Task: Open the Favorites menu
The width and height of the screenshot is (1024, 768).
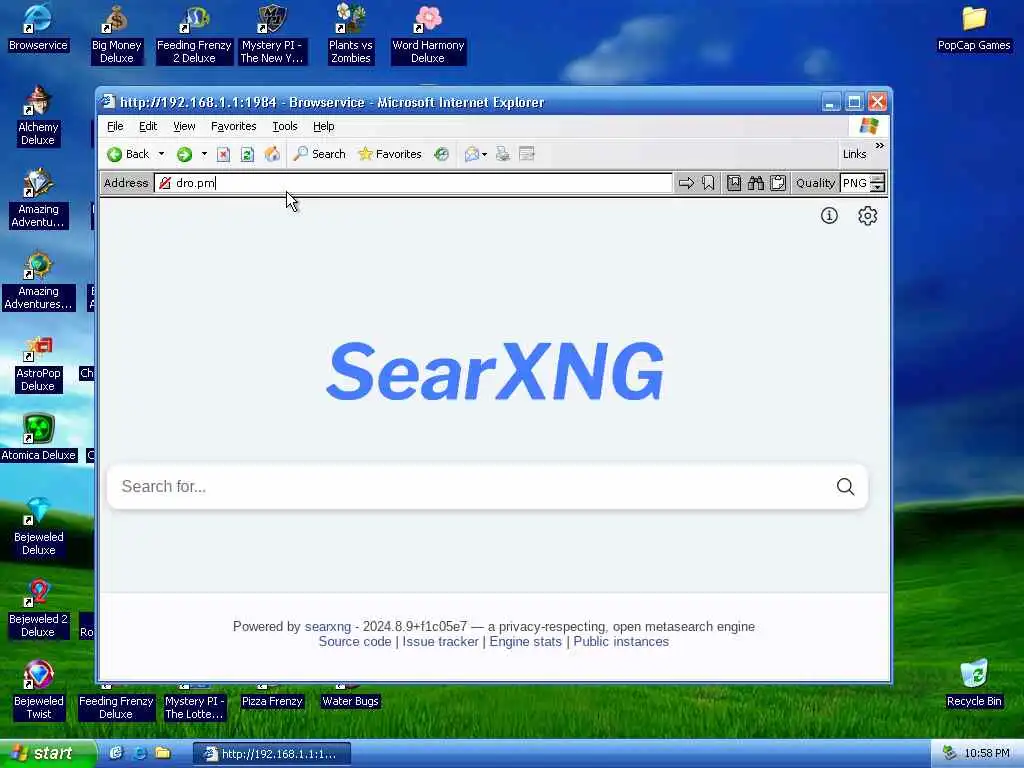Action: coord(233,126)
